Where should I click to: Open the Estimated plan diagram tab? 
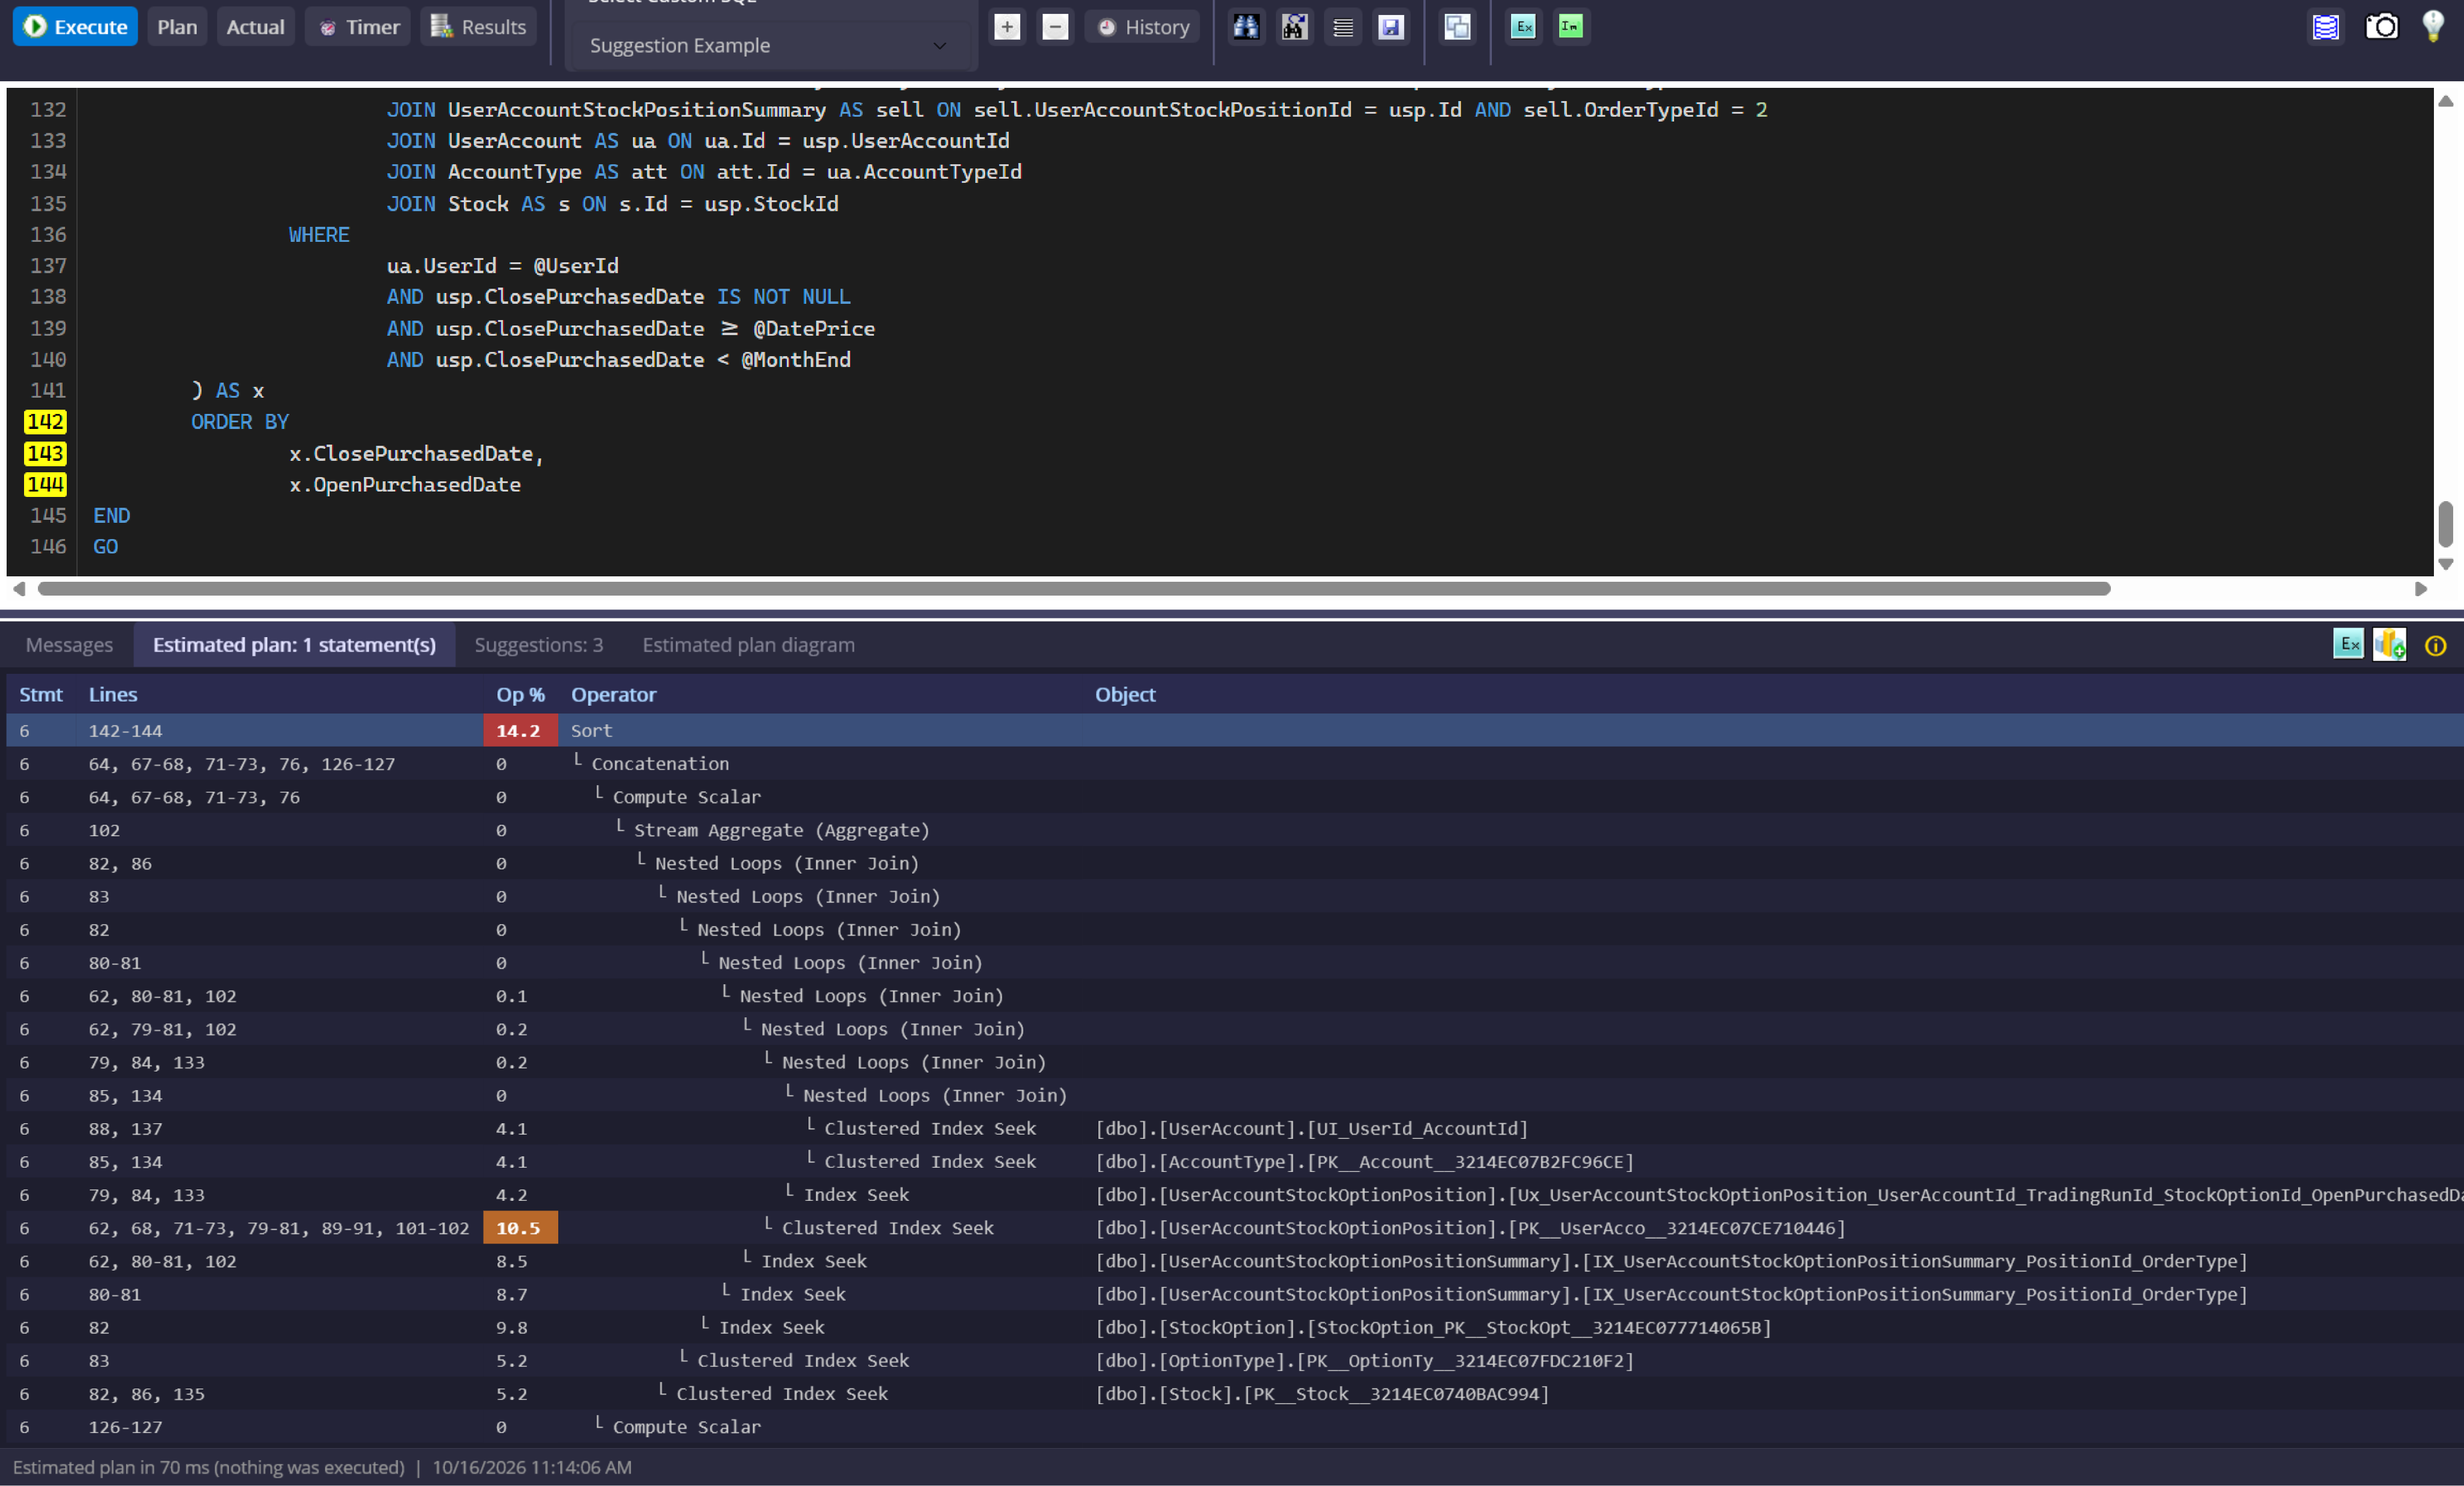(x=748, y=645)
